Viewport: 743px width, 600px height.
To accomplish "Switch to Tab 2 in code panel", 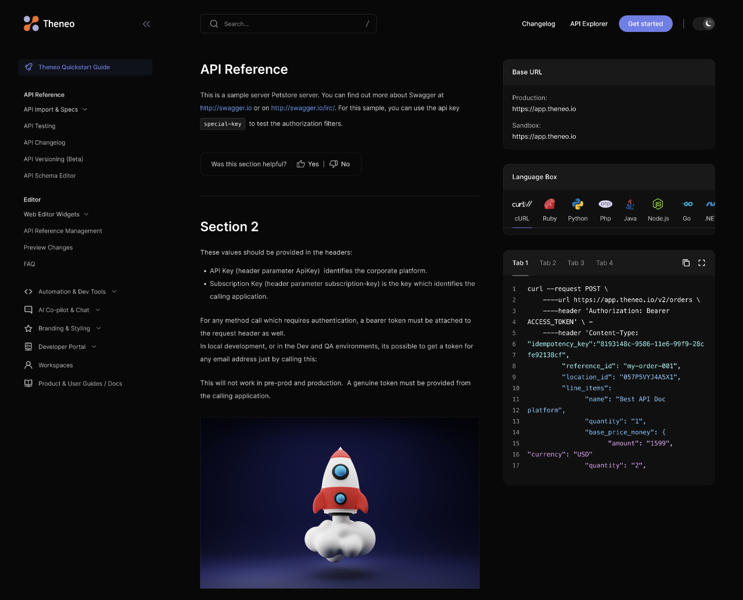I will click(548, 263).
